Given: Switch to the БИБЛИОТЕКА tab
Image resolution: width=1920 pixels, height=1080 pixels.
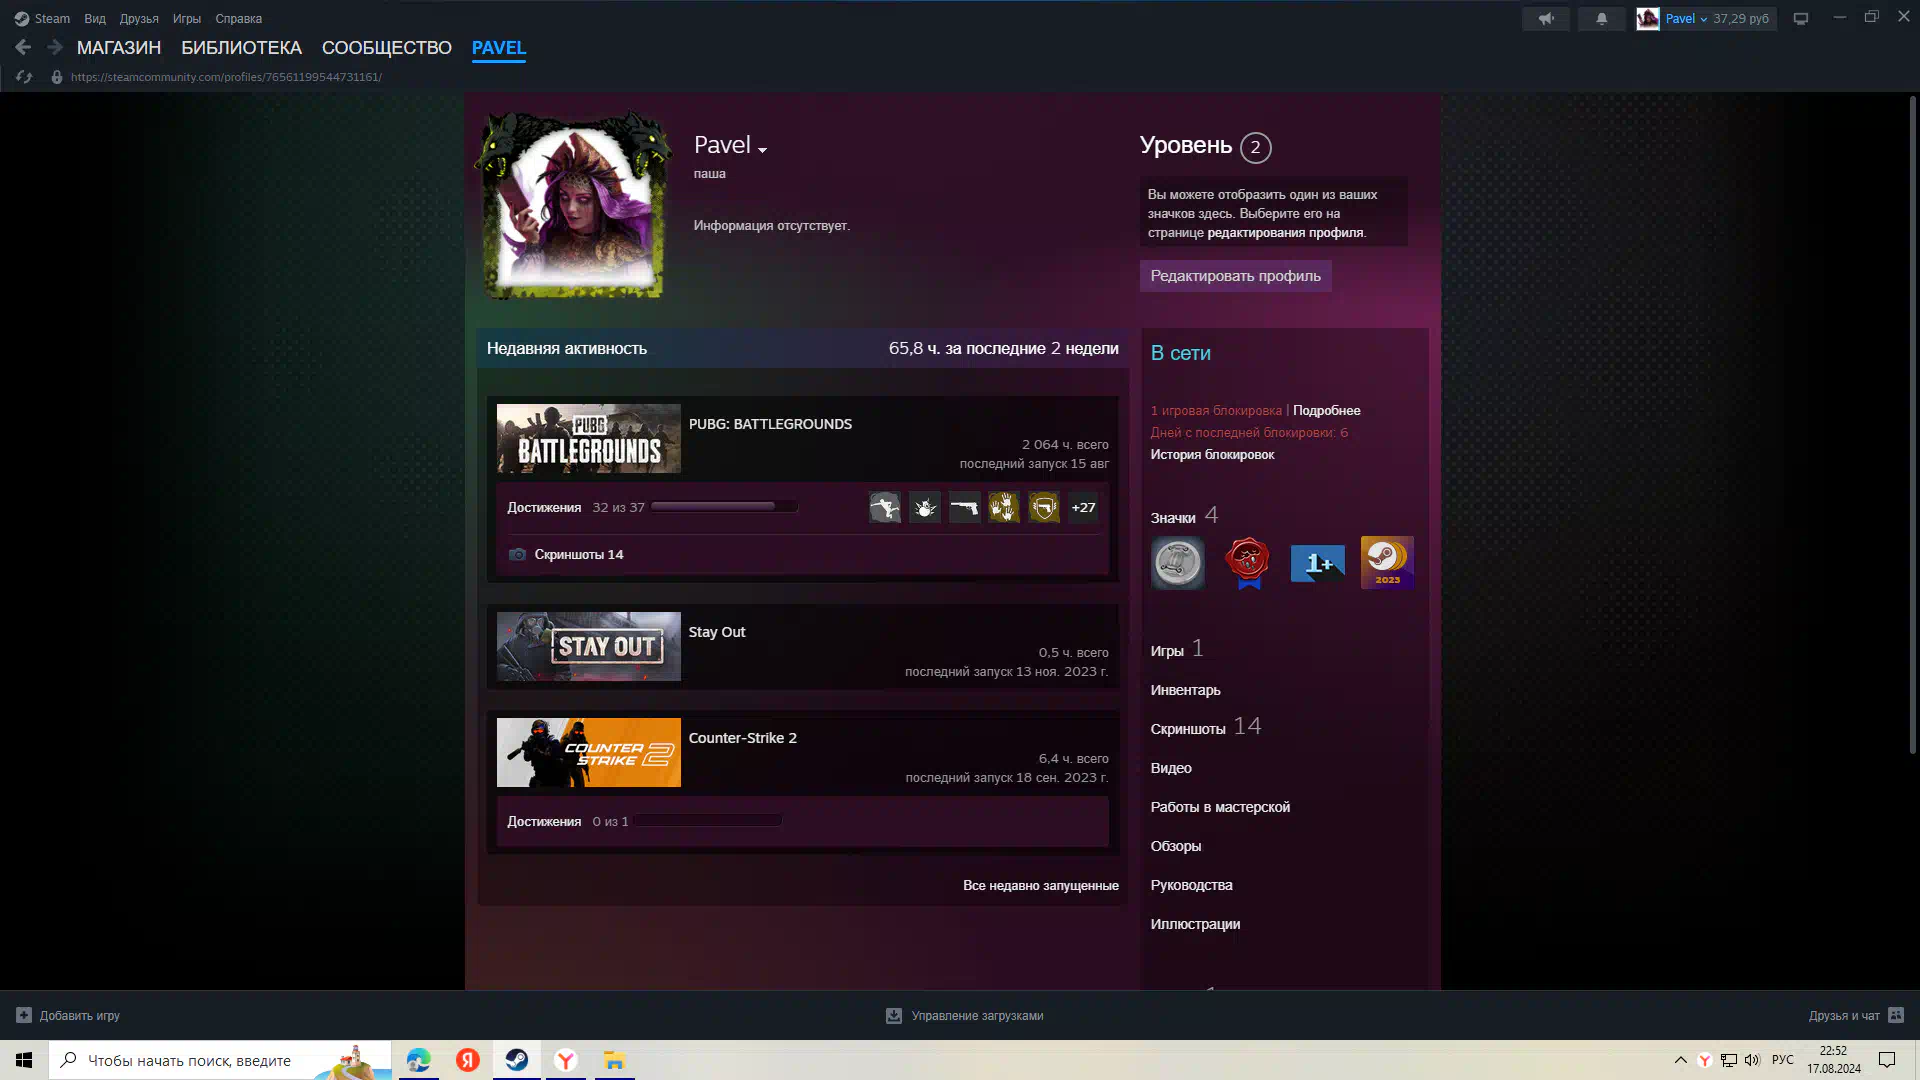Looking at the screenshot, I should point(241,47).
